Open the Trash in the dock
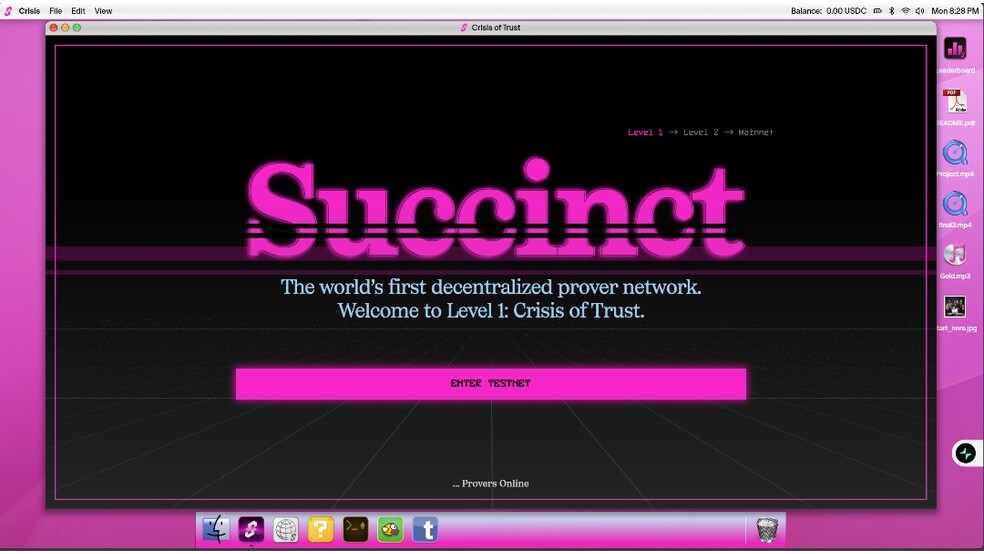The width and height of the screenshot is (984, 554). (766, 530)
